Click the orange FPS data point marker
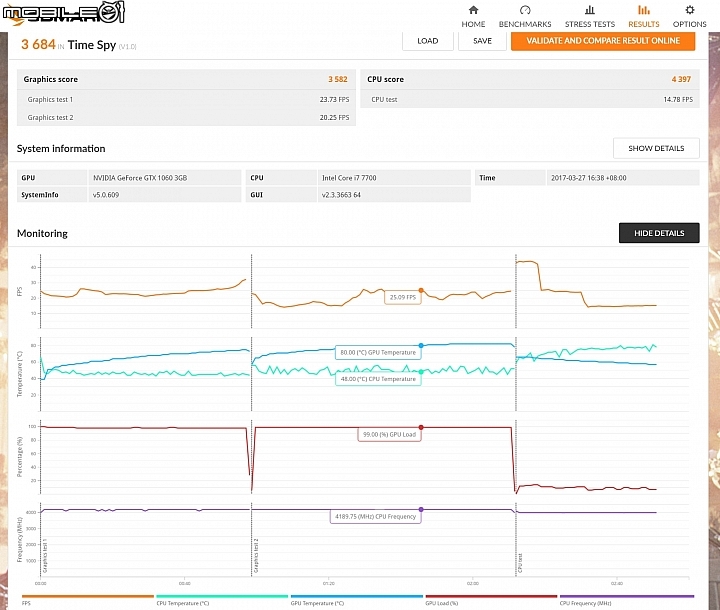The width and height of the screenshot is (720, 610). tap(421, 290)
